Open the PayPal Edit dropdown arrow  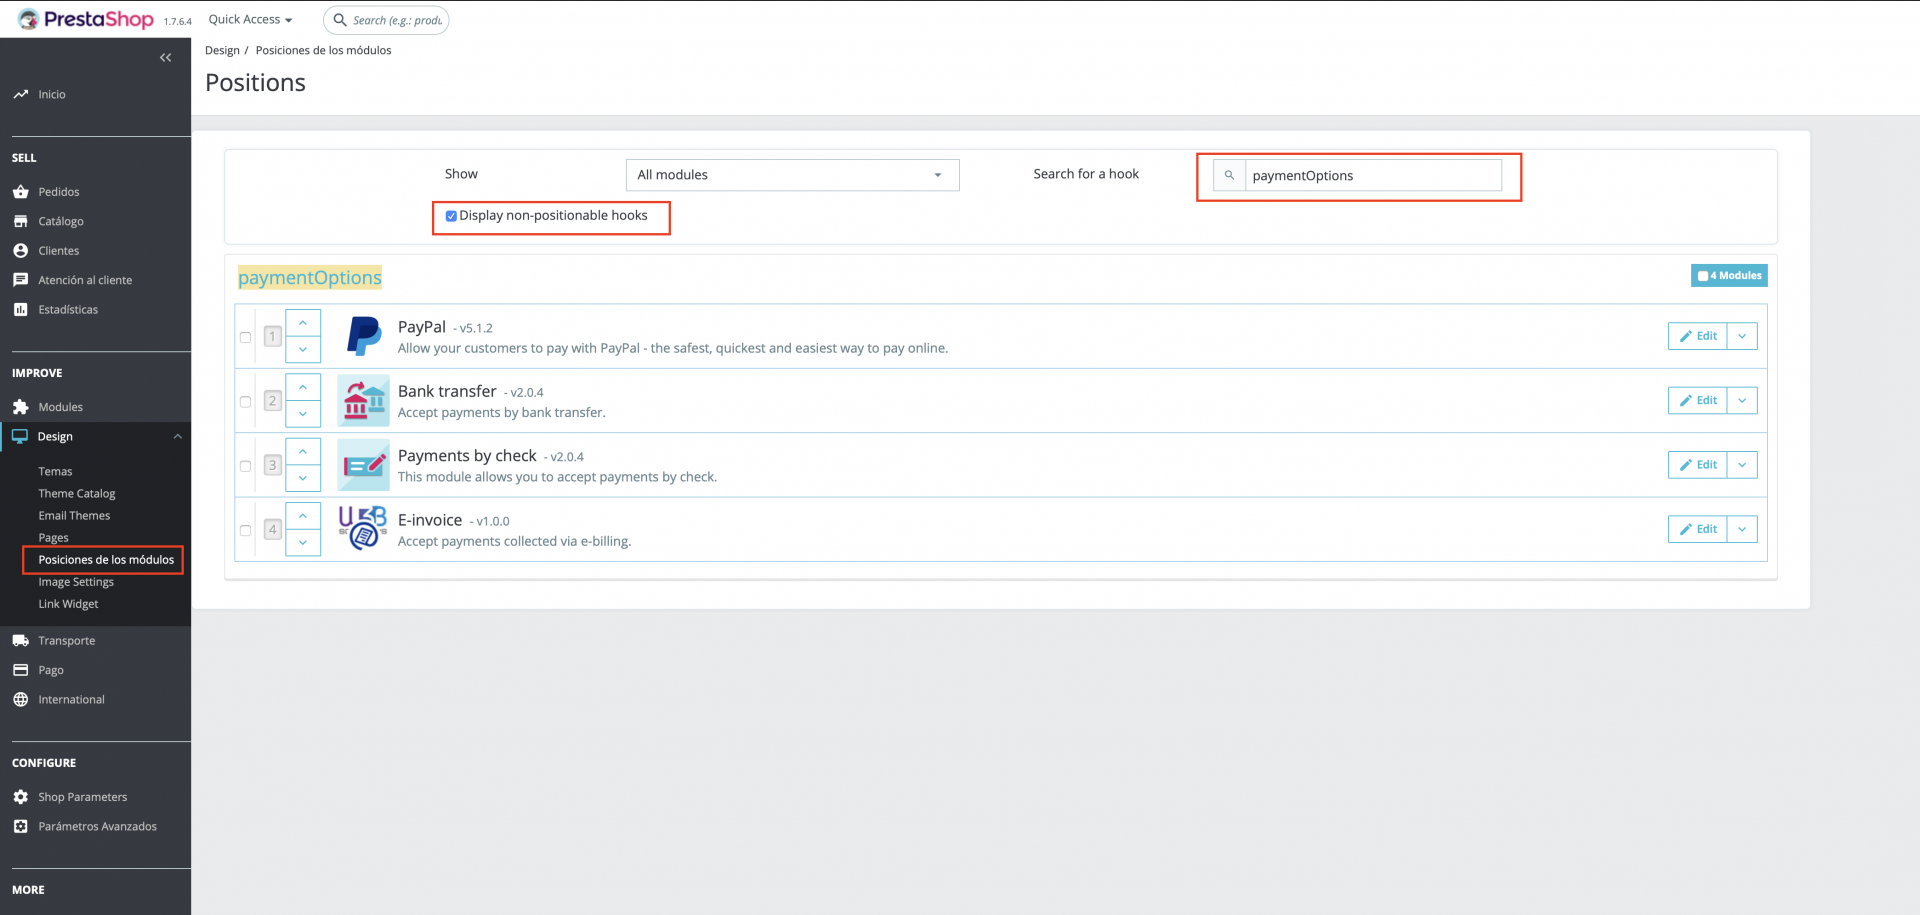pyautogui.click(x=1742, y=336)
